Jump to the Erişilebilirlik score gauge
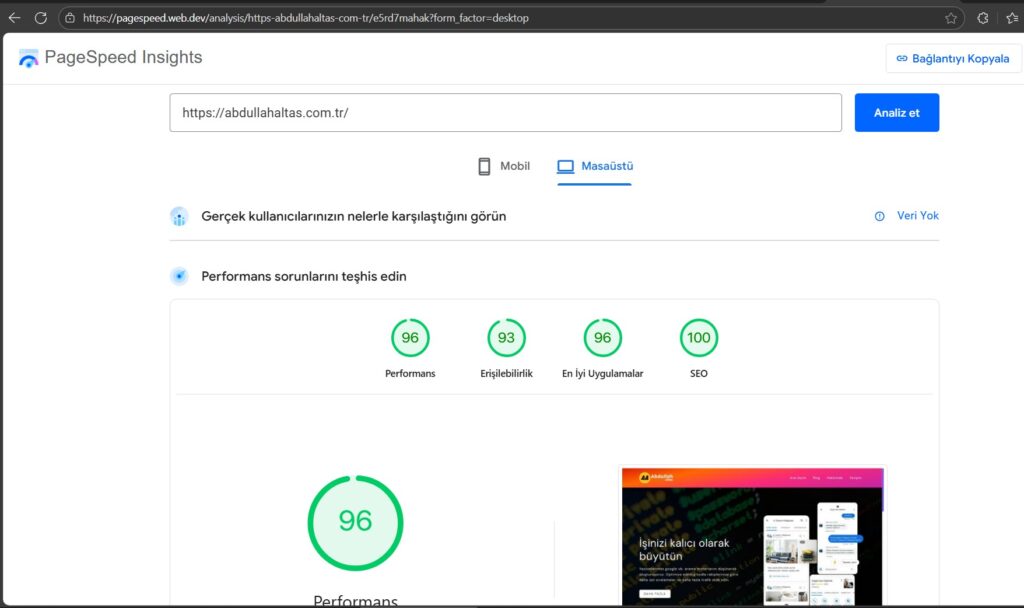This screenshot has height=608, width=1024. (x=506, y=338)
